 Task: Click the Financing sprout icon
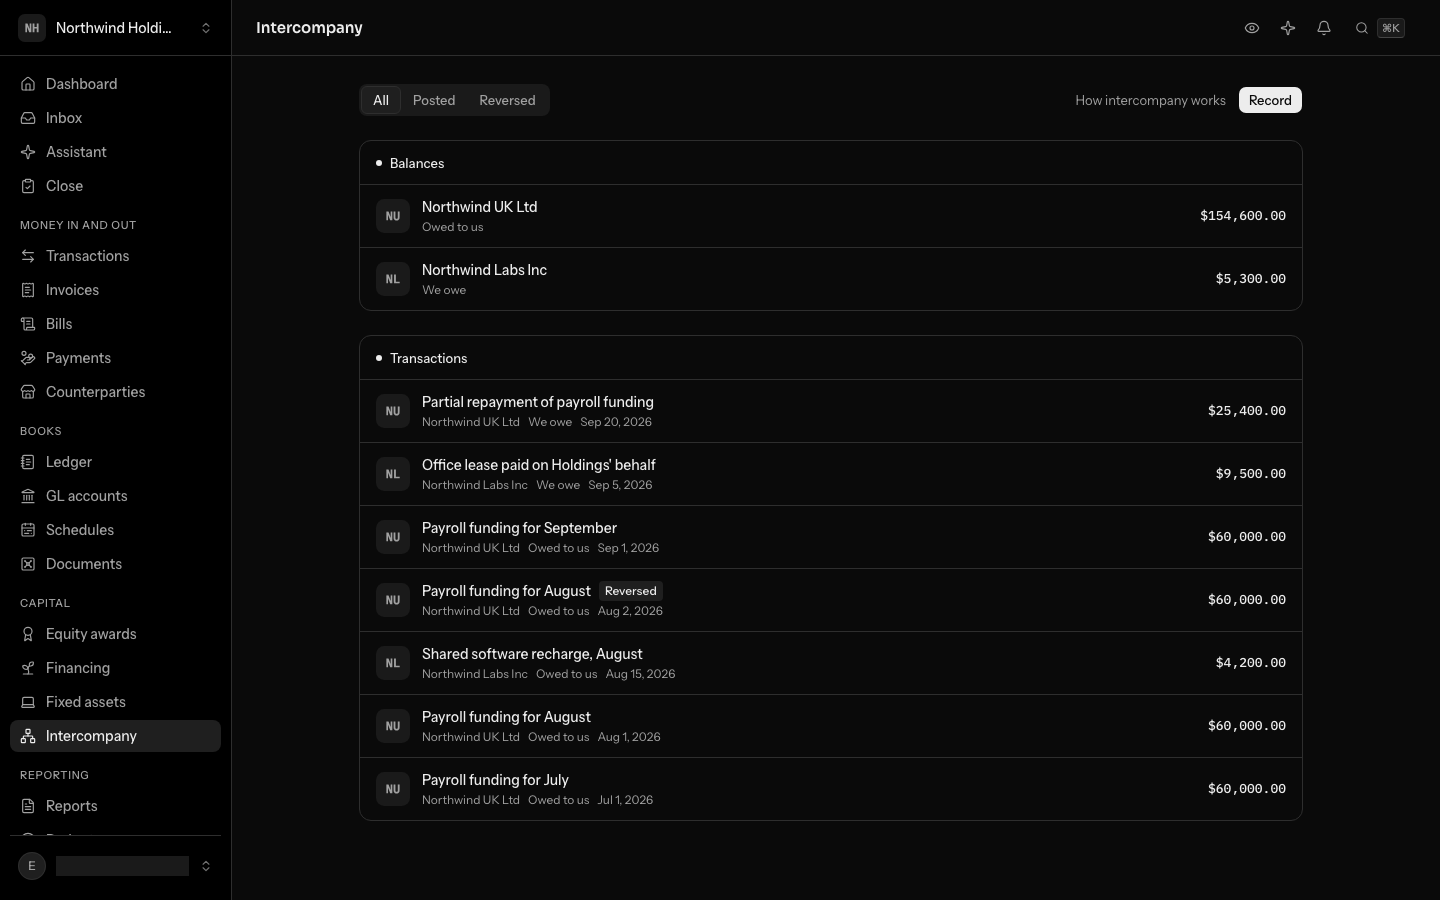(x=28, y=668)
